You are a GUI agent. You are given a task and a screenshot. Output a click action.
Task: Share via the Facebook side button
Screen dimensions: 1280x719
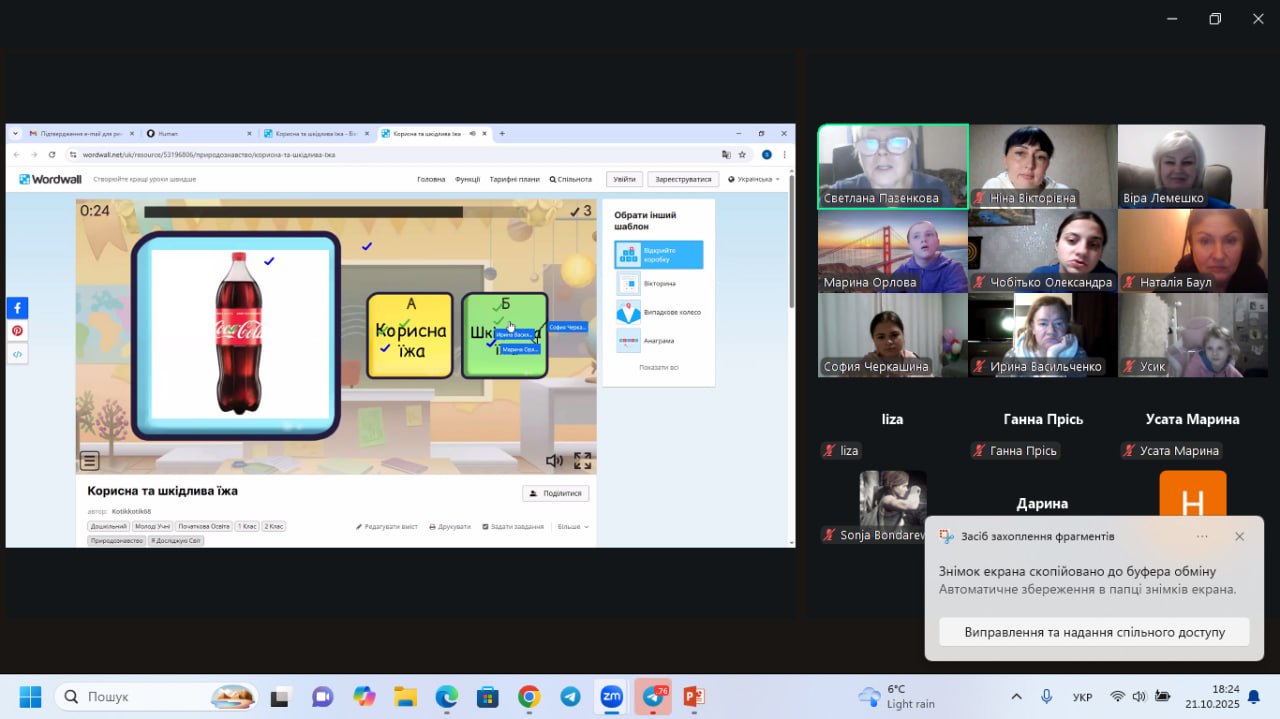click(x=18, y=308)
